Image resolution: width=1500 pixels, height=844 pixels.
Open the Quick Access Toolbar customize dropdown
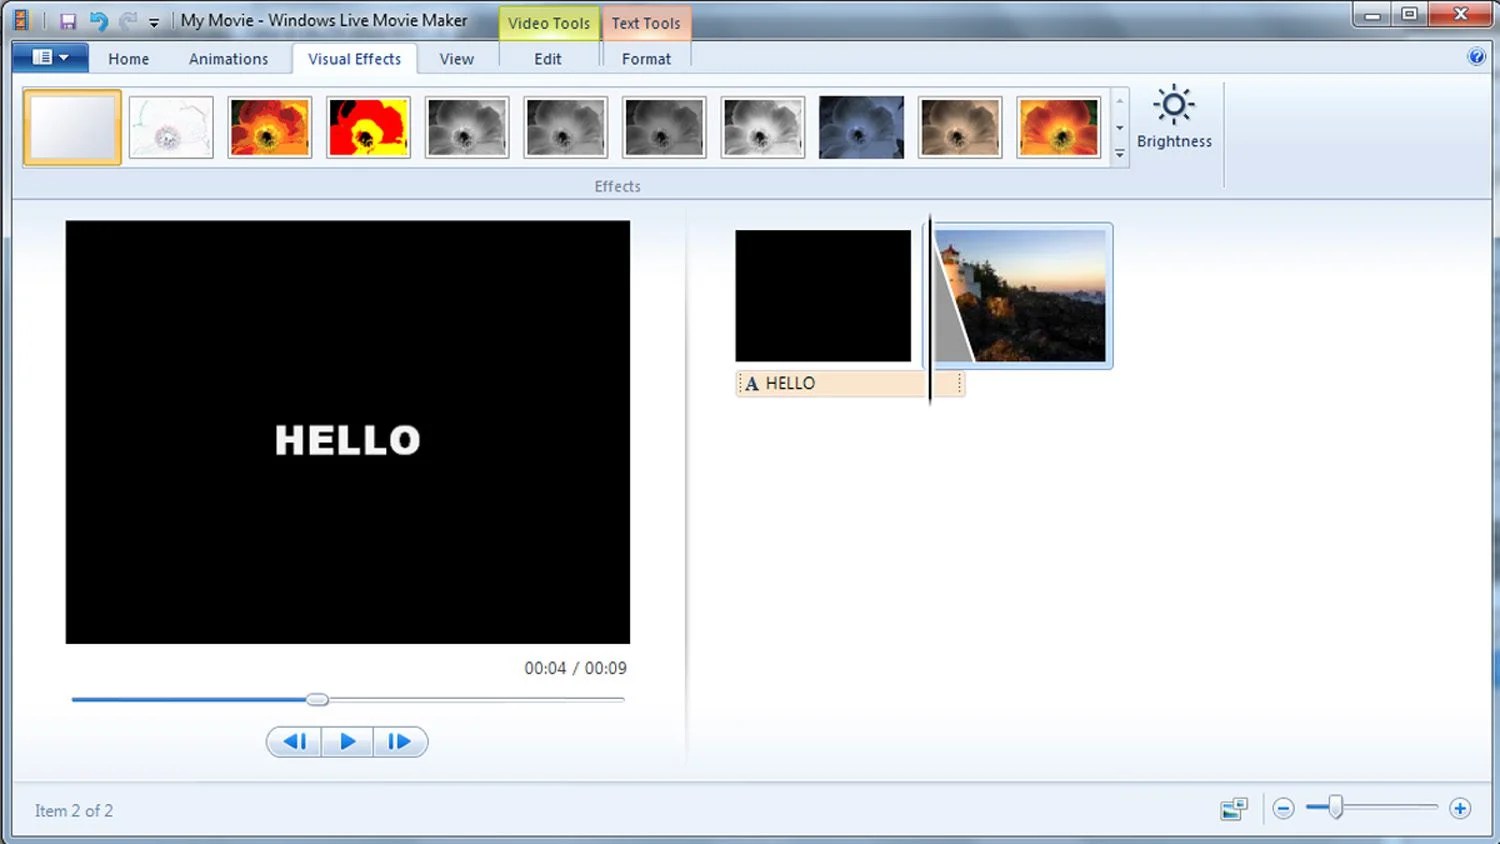(x=153, y=20)
